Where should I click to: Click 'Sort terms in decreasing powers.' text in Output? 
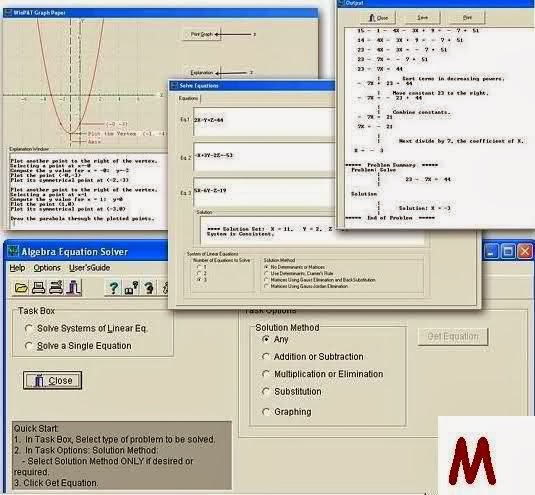pyautogui.click(x=453, y=79)
